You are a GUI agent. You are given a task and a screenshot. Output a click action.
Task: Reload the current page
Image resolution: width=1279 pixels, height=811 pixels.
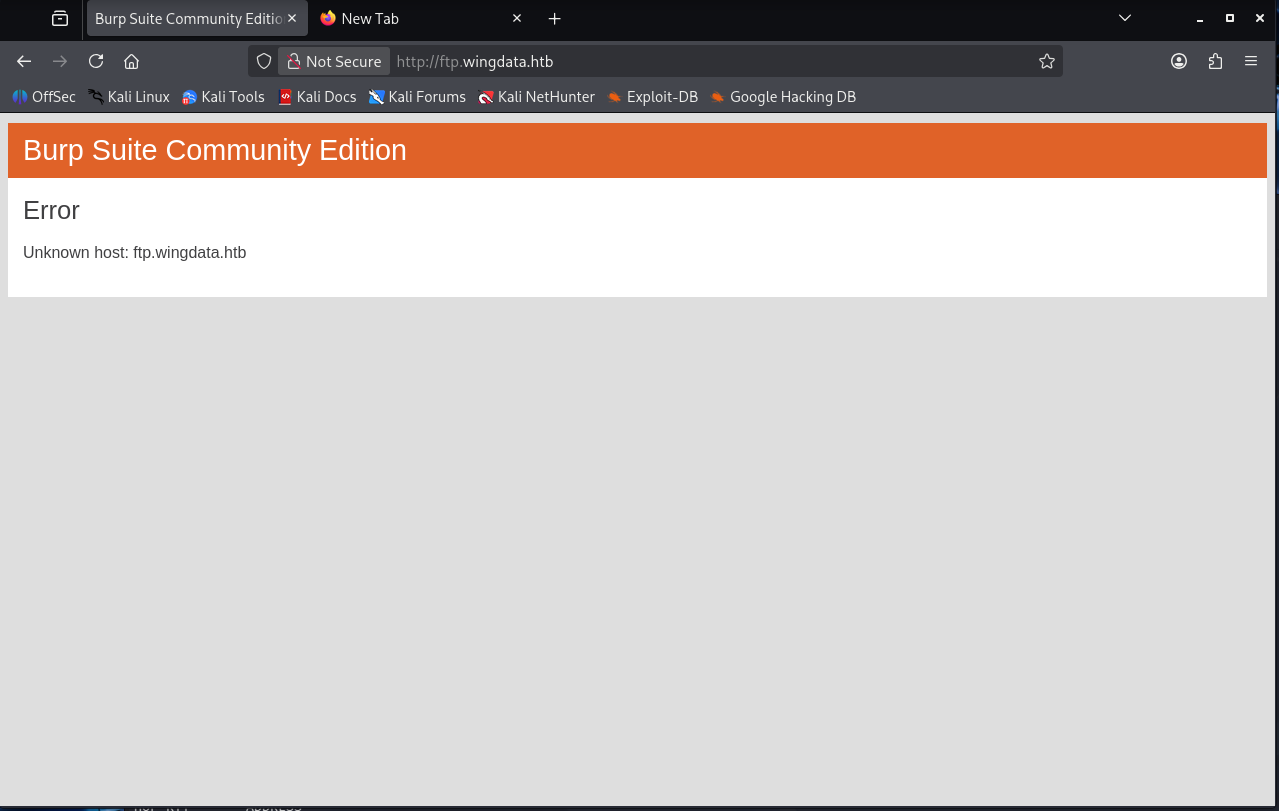pyautogui.click(x=96, y=61)
